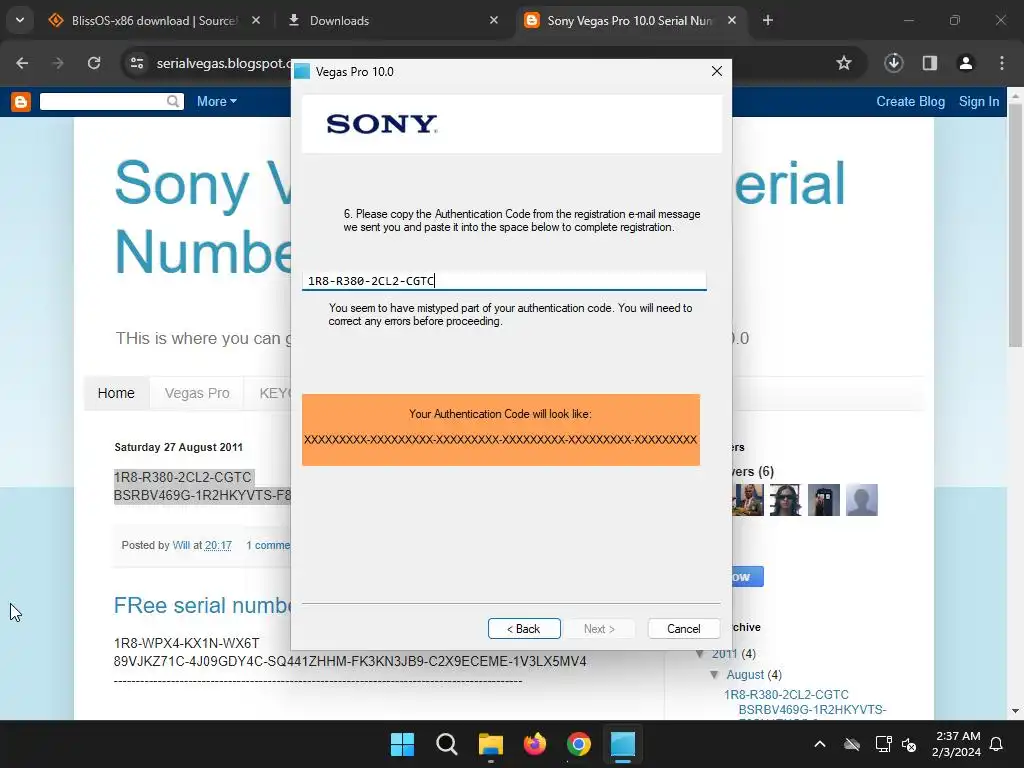The width and height of the screenshot is (1024, 768).
Task: Open the 20:17 post timestamp link
Action: tap(218, 545)
